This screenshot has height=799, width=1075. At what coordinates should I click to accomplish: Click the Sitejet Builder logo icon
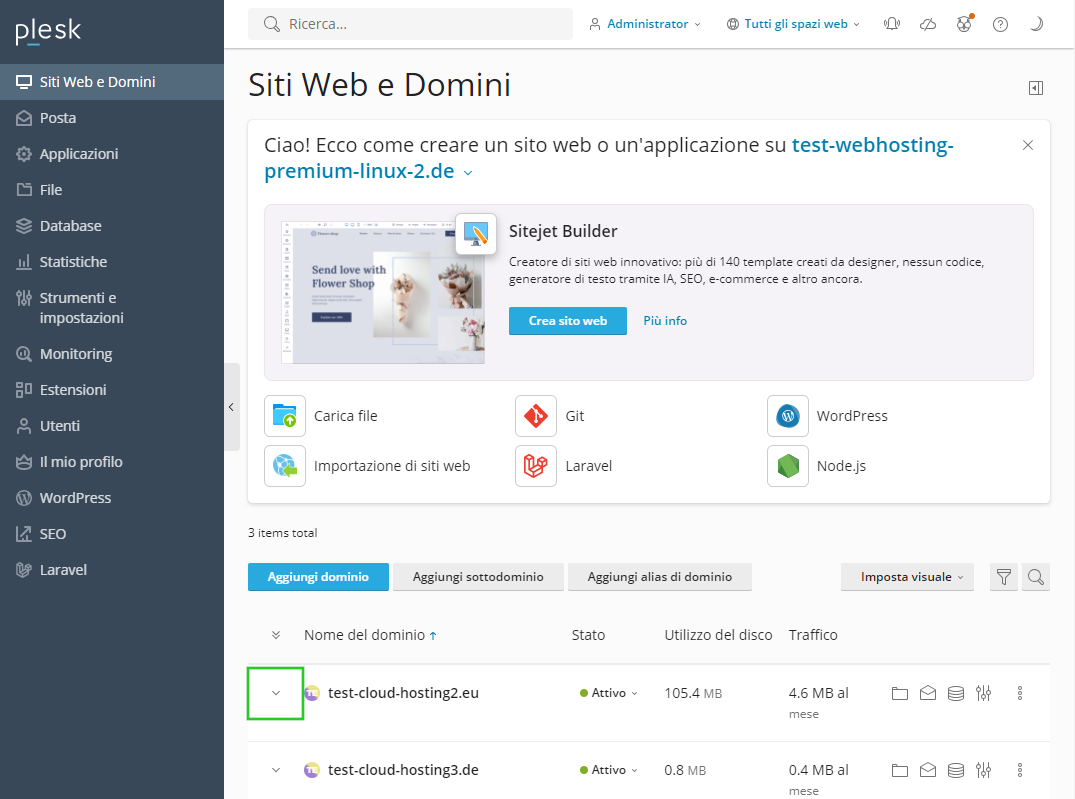pyautogui.click(x=476, y=234)
